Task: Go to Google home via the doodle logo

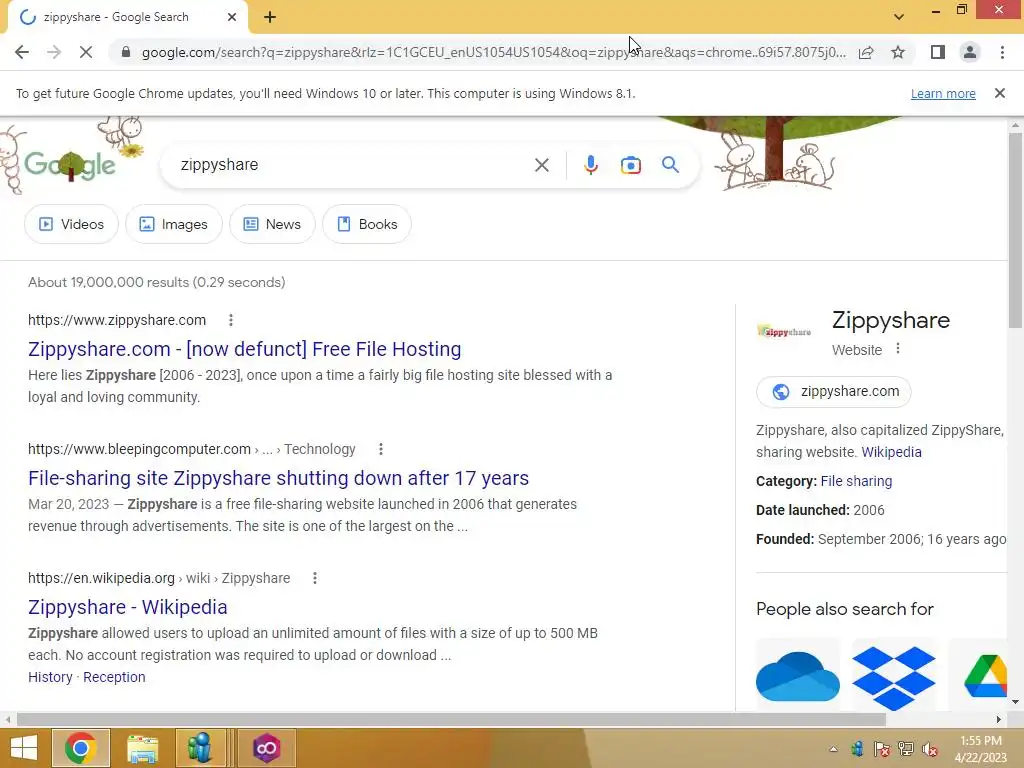Action: point(70,165)
